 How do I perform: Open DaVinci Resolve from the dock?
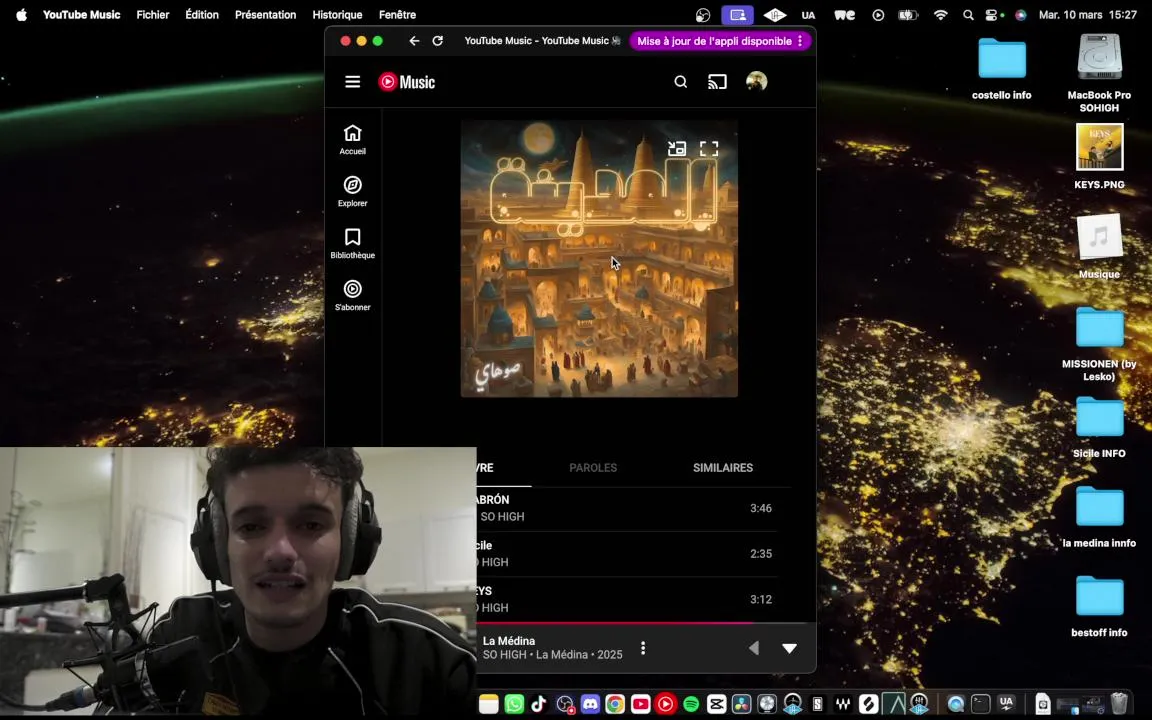(741, 704)
